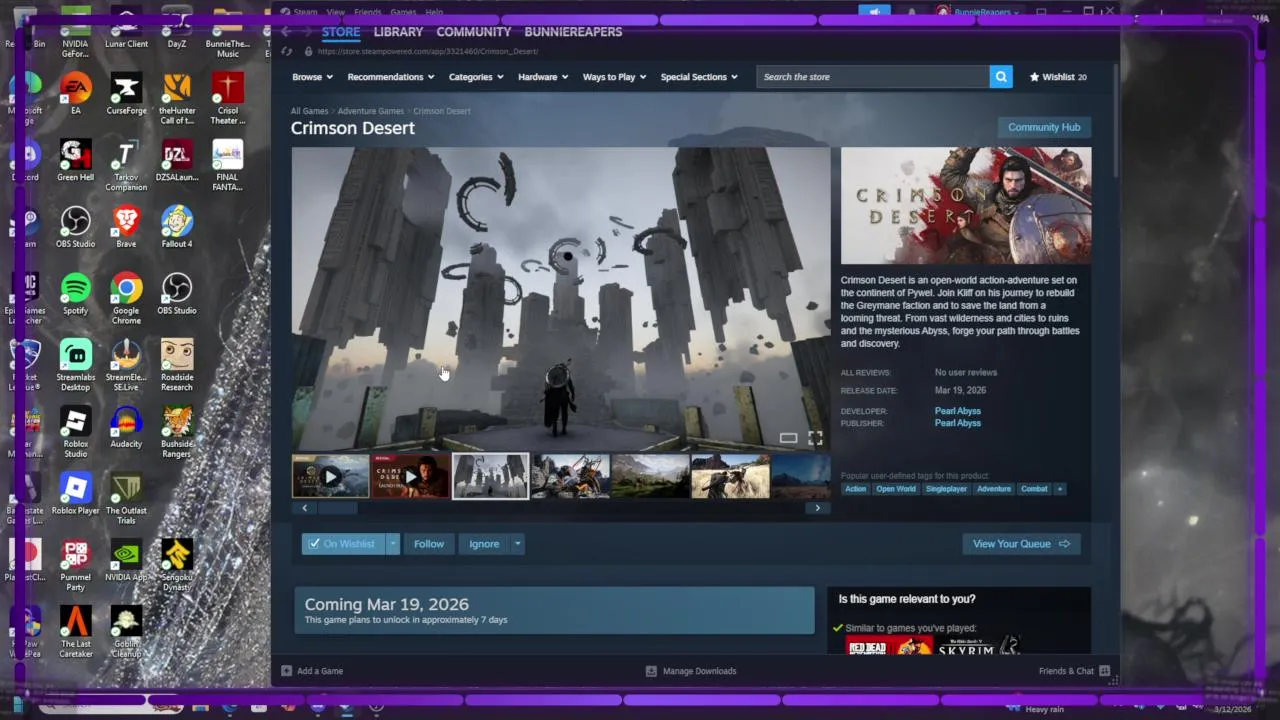
Task: Open the Wishlist 20 link
Action: [x=1058, y=77]
